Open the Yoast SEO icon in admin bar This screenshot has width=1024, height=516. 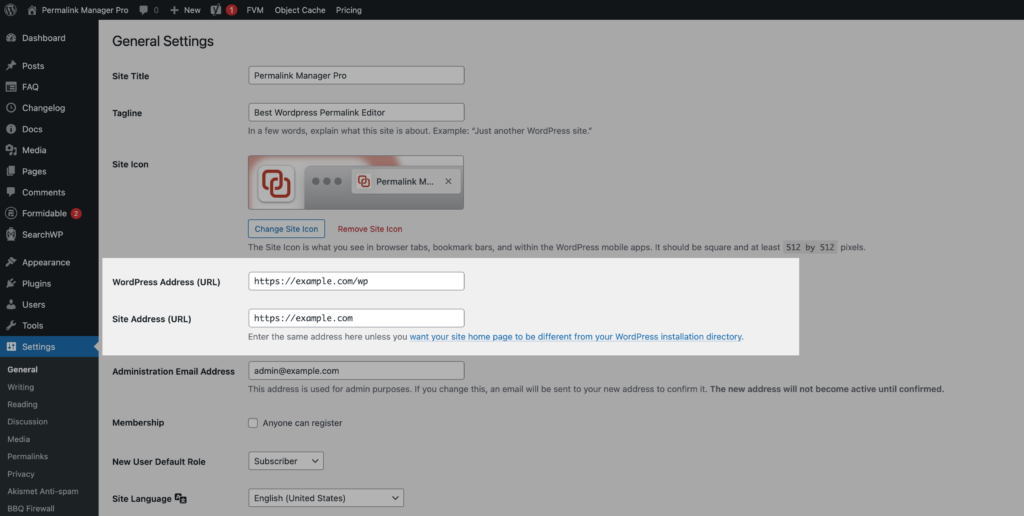coord(216,10)
